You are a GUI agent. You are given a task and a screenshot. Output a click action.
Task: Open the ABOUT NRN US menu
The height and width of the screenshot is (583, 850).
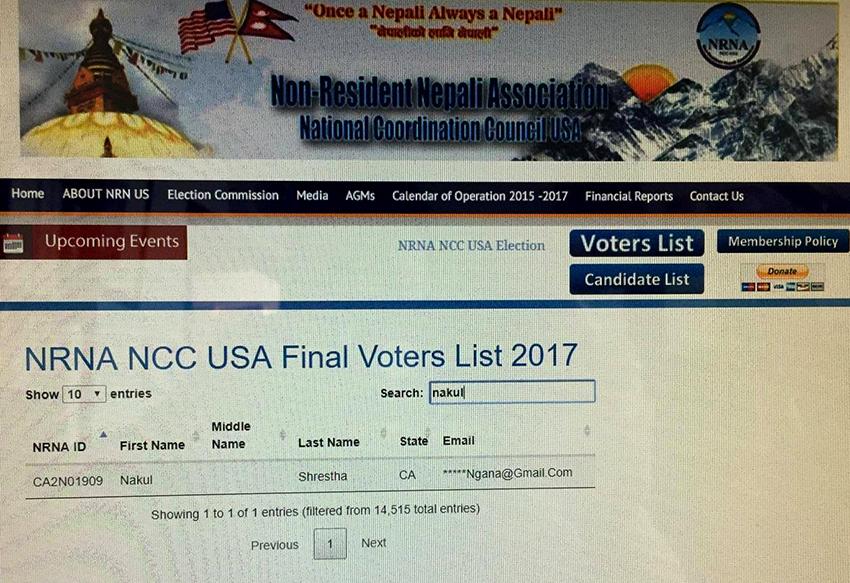click(106, 194)
